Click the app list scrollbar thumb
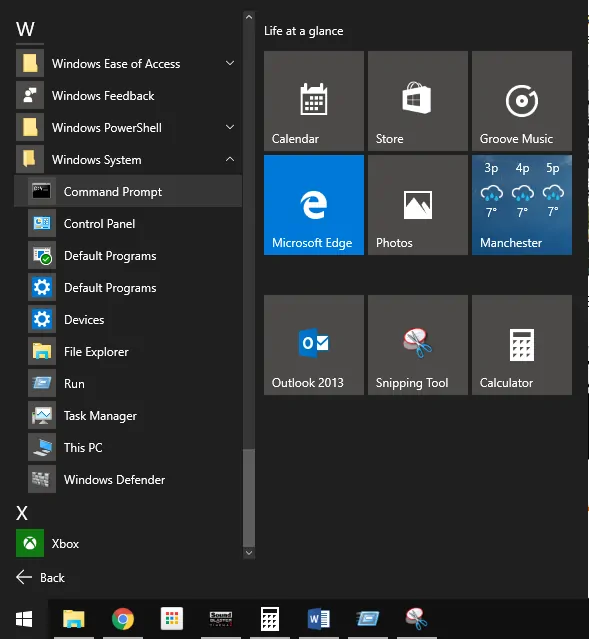Image resolution: width=589 pixels, height=639 pixels. point(249,498)
